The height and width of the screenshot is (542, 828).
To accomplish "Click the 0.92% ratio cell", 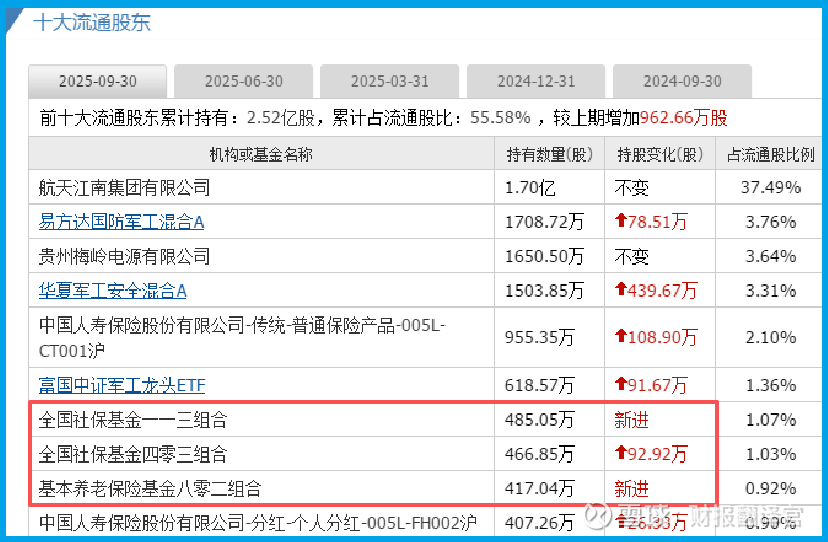I will coord(770,489).
